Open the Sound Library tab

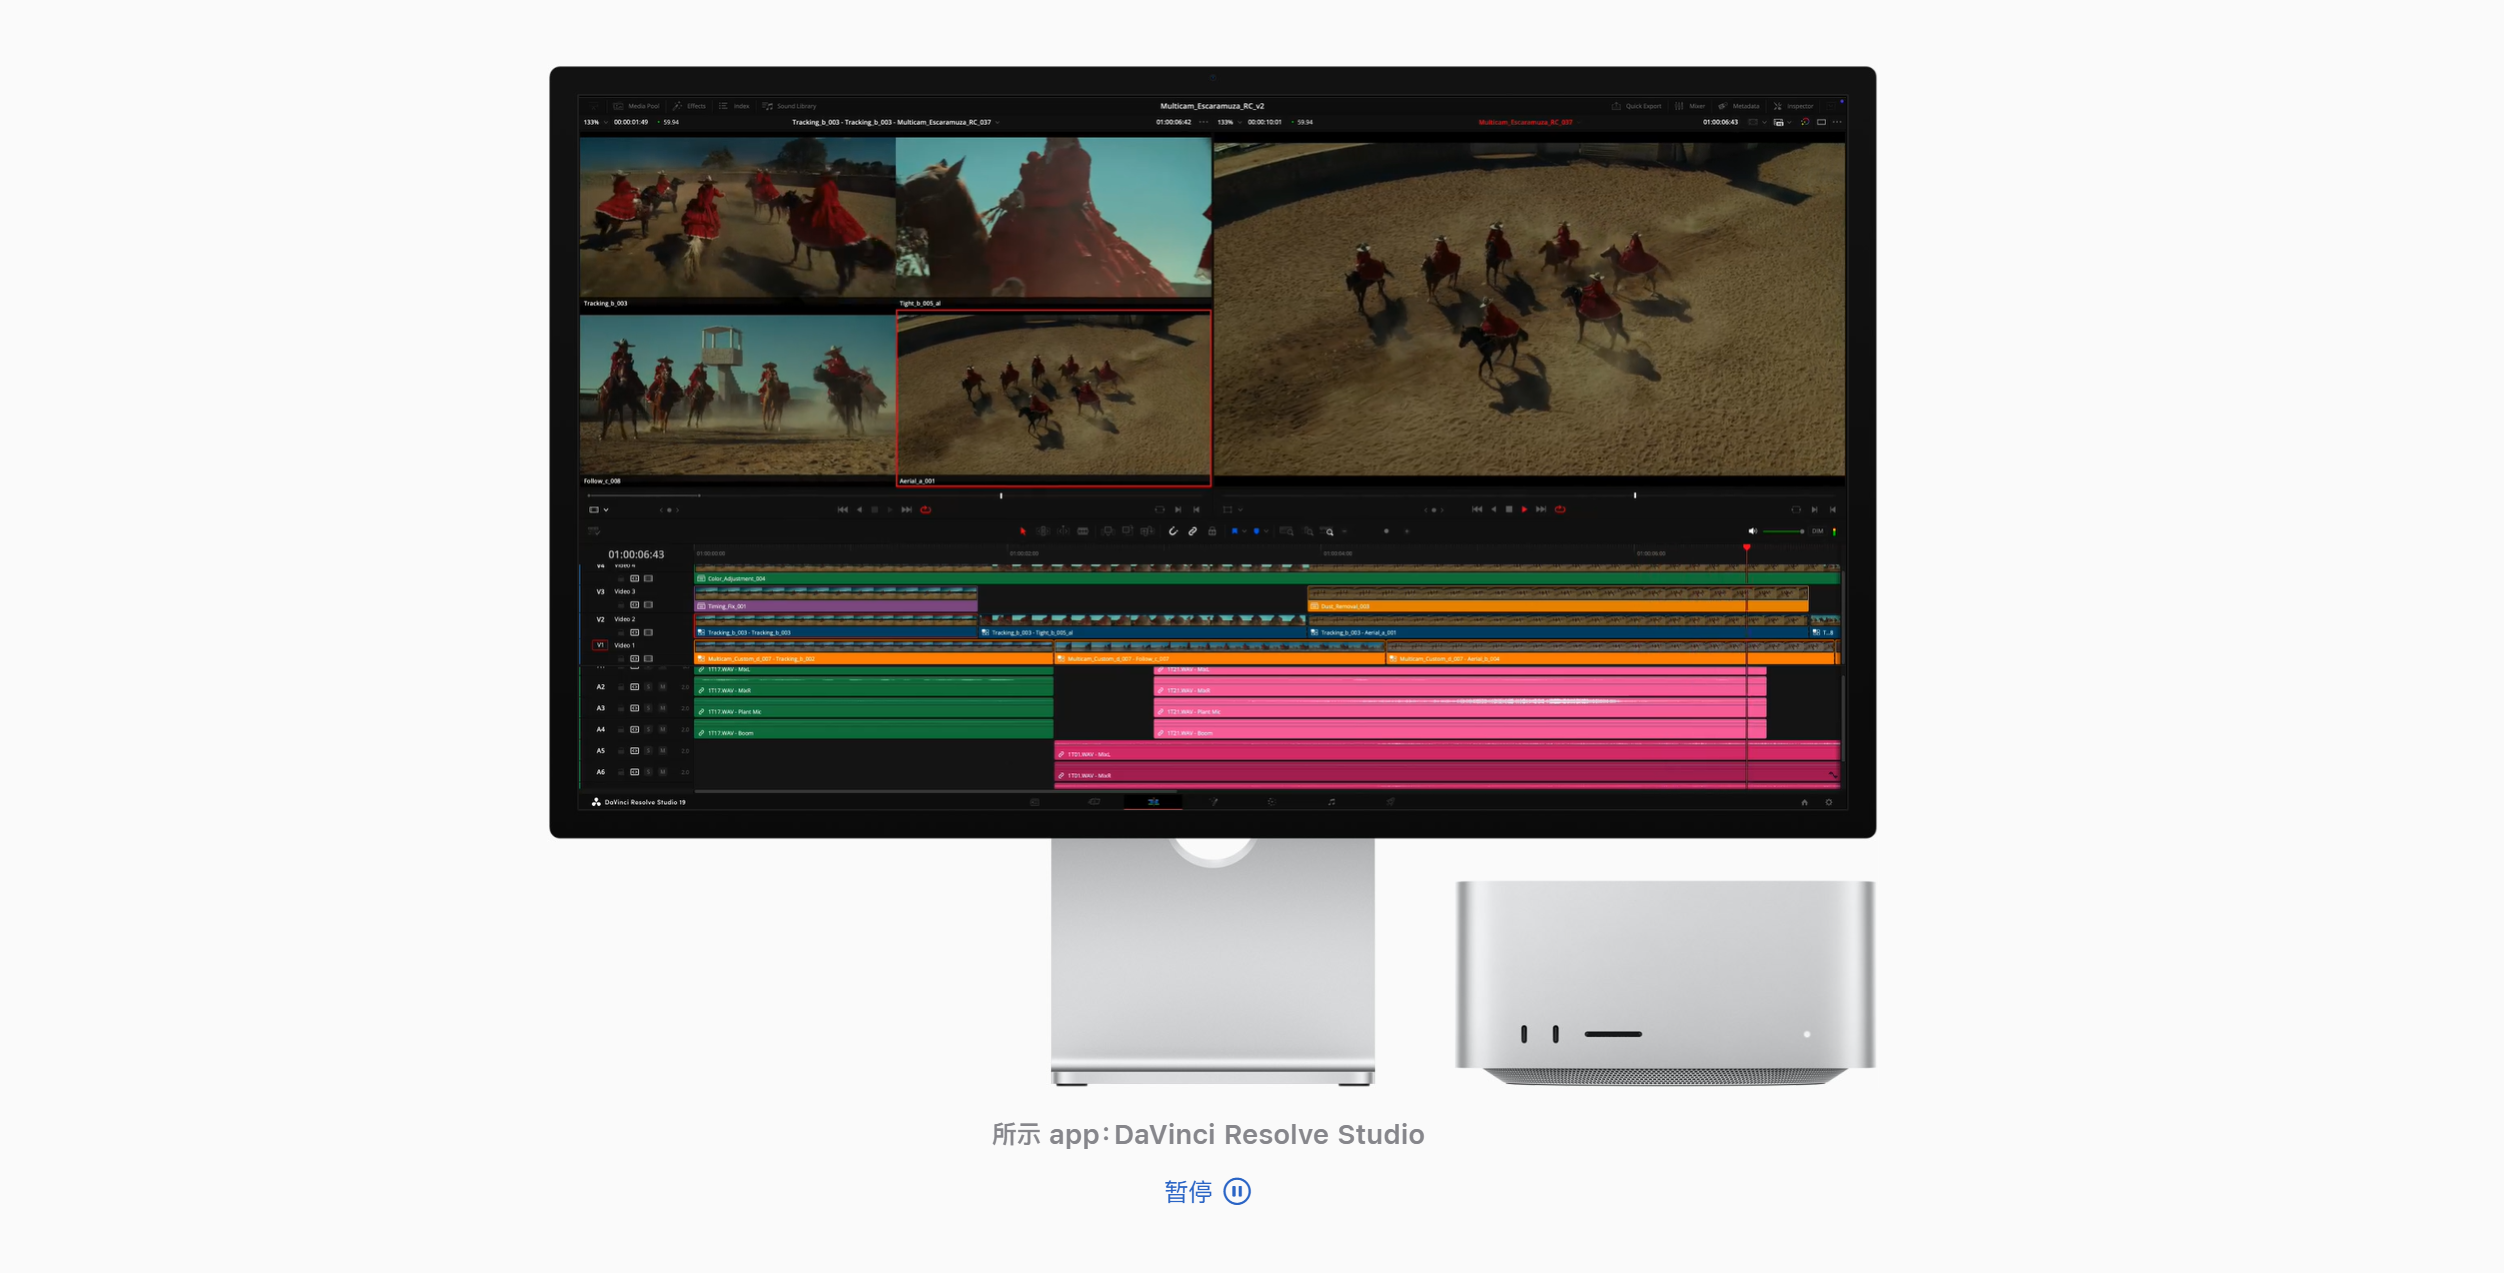coord(789,106)
